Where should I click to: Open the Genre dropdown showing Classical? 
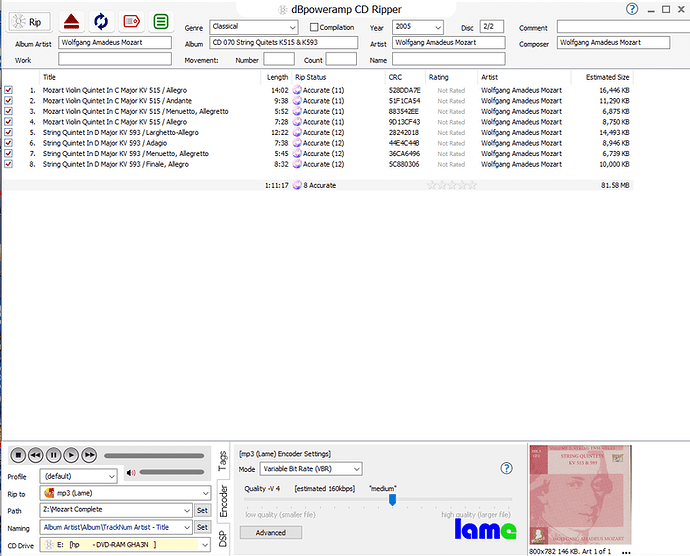254,27
